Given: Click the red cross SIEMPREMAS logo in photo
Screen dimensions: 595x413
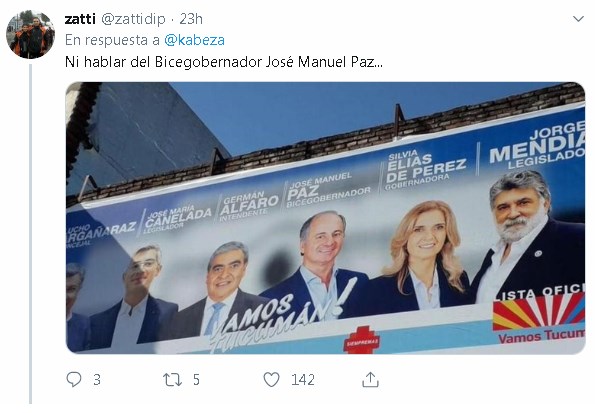Looking at the screenshot, I should pos(362,340).
